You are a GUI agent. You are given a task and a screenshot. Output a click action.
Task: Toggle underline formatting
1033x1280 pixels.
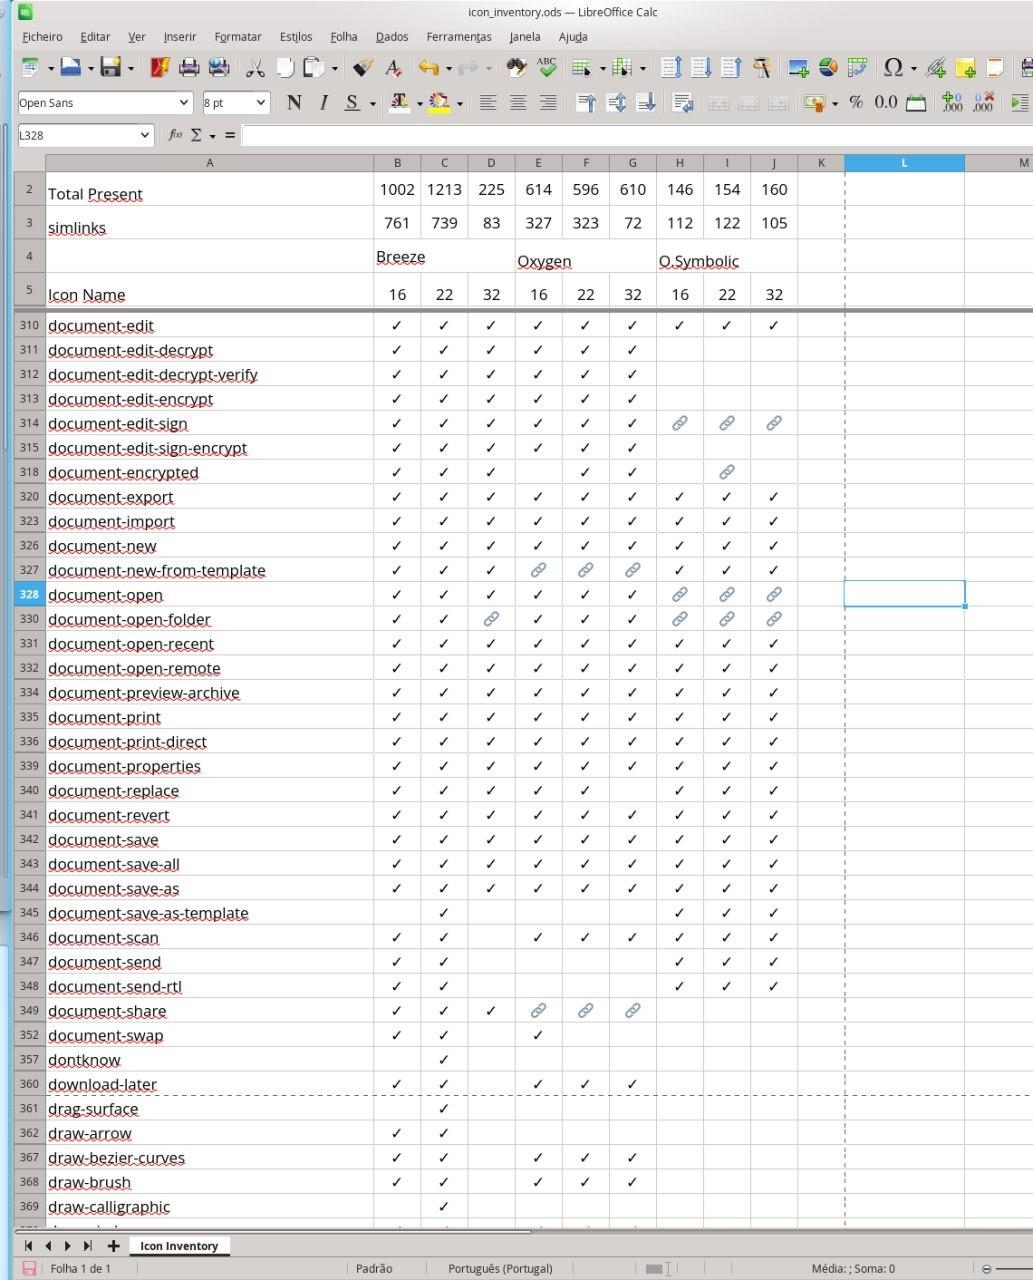(352, 102)
